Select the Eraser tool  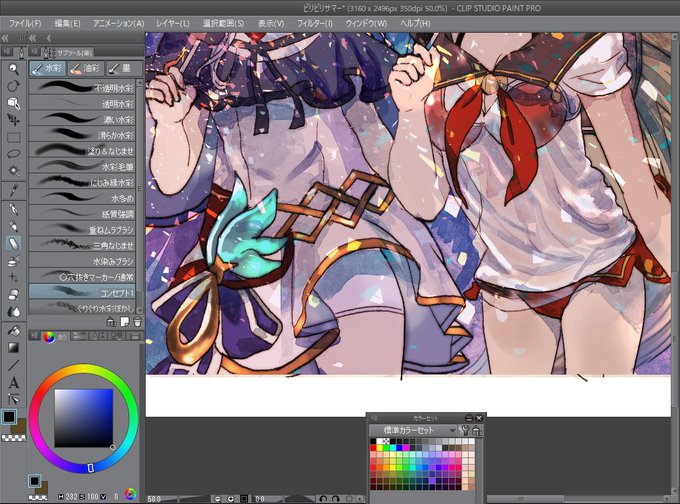14,295
